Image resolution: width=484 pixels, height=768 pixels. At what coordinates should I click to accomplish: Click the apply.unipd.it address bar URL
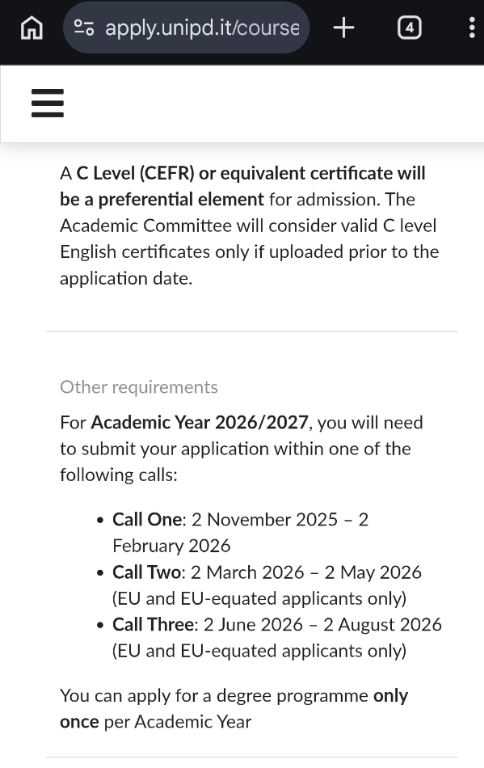(202, 27)
